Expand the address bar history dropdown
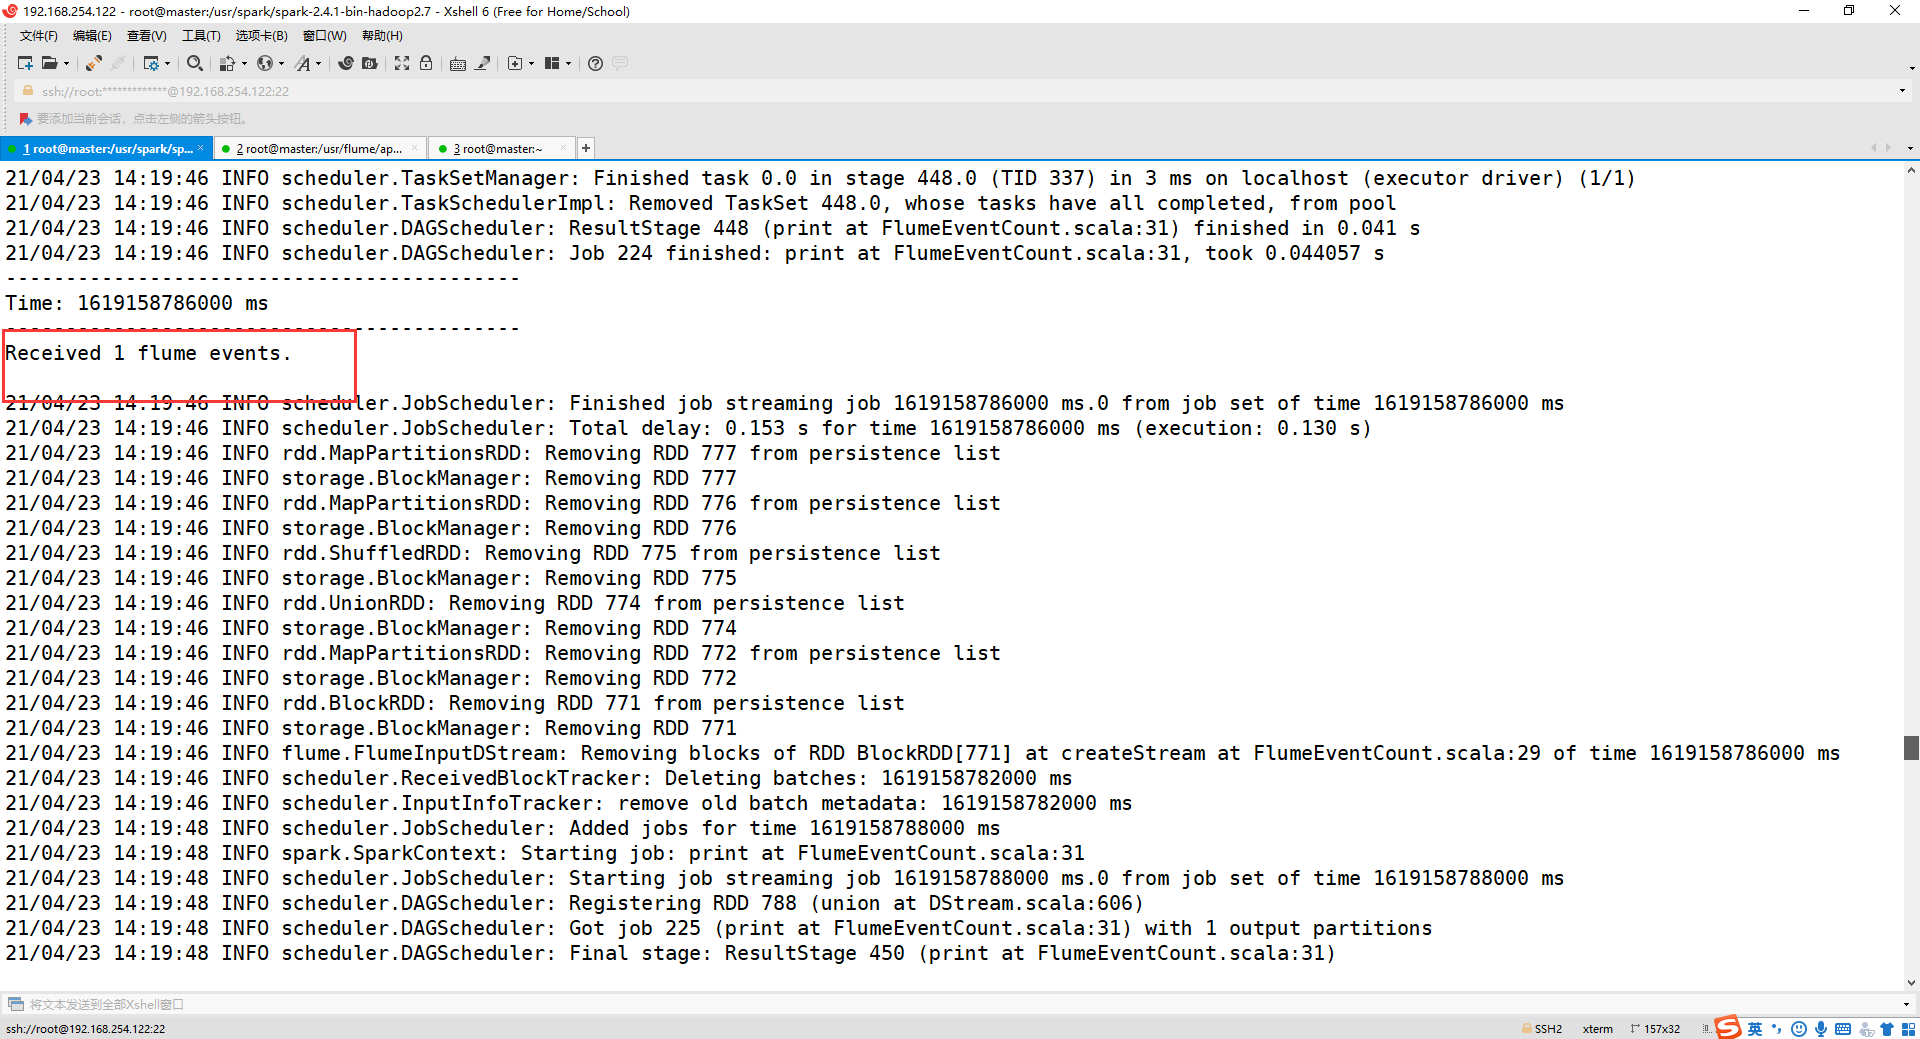Image resolution: width=1920 pixels, height=1039 pixels. 1902,91
